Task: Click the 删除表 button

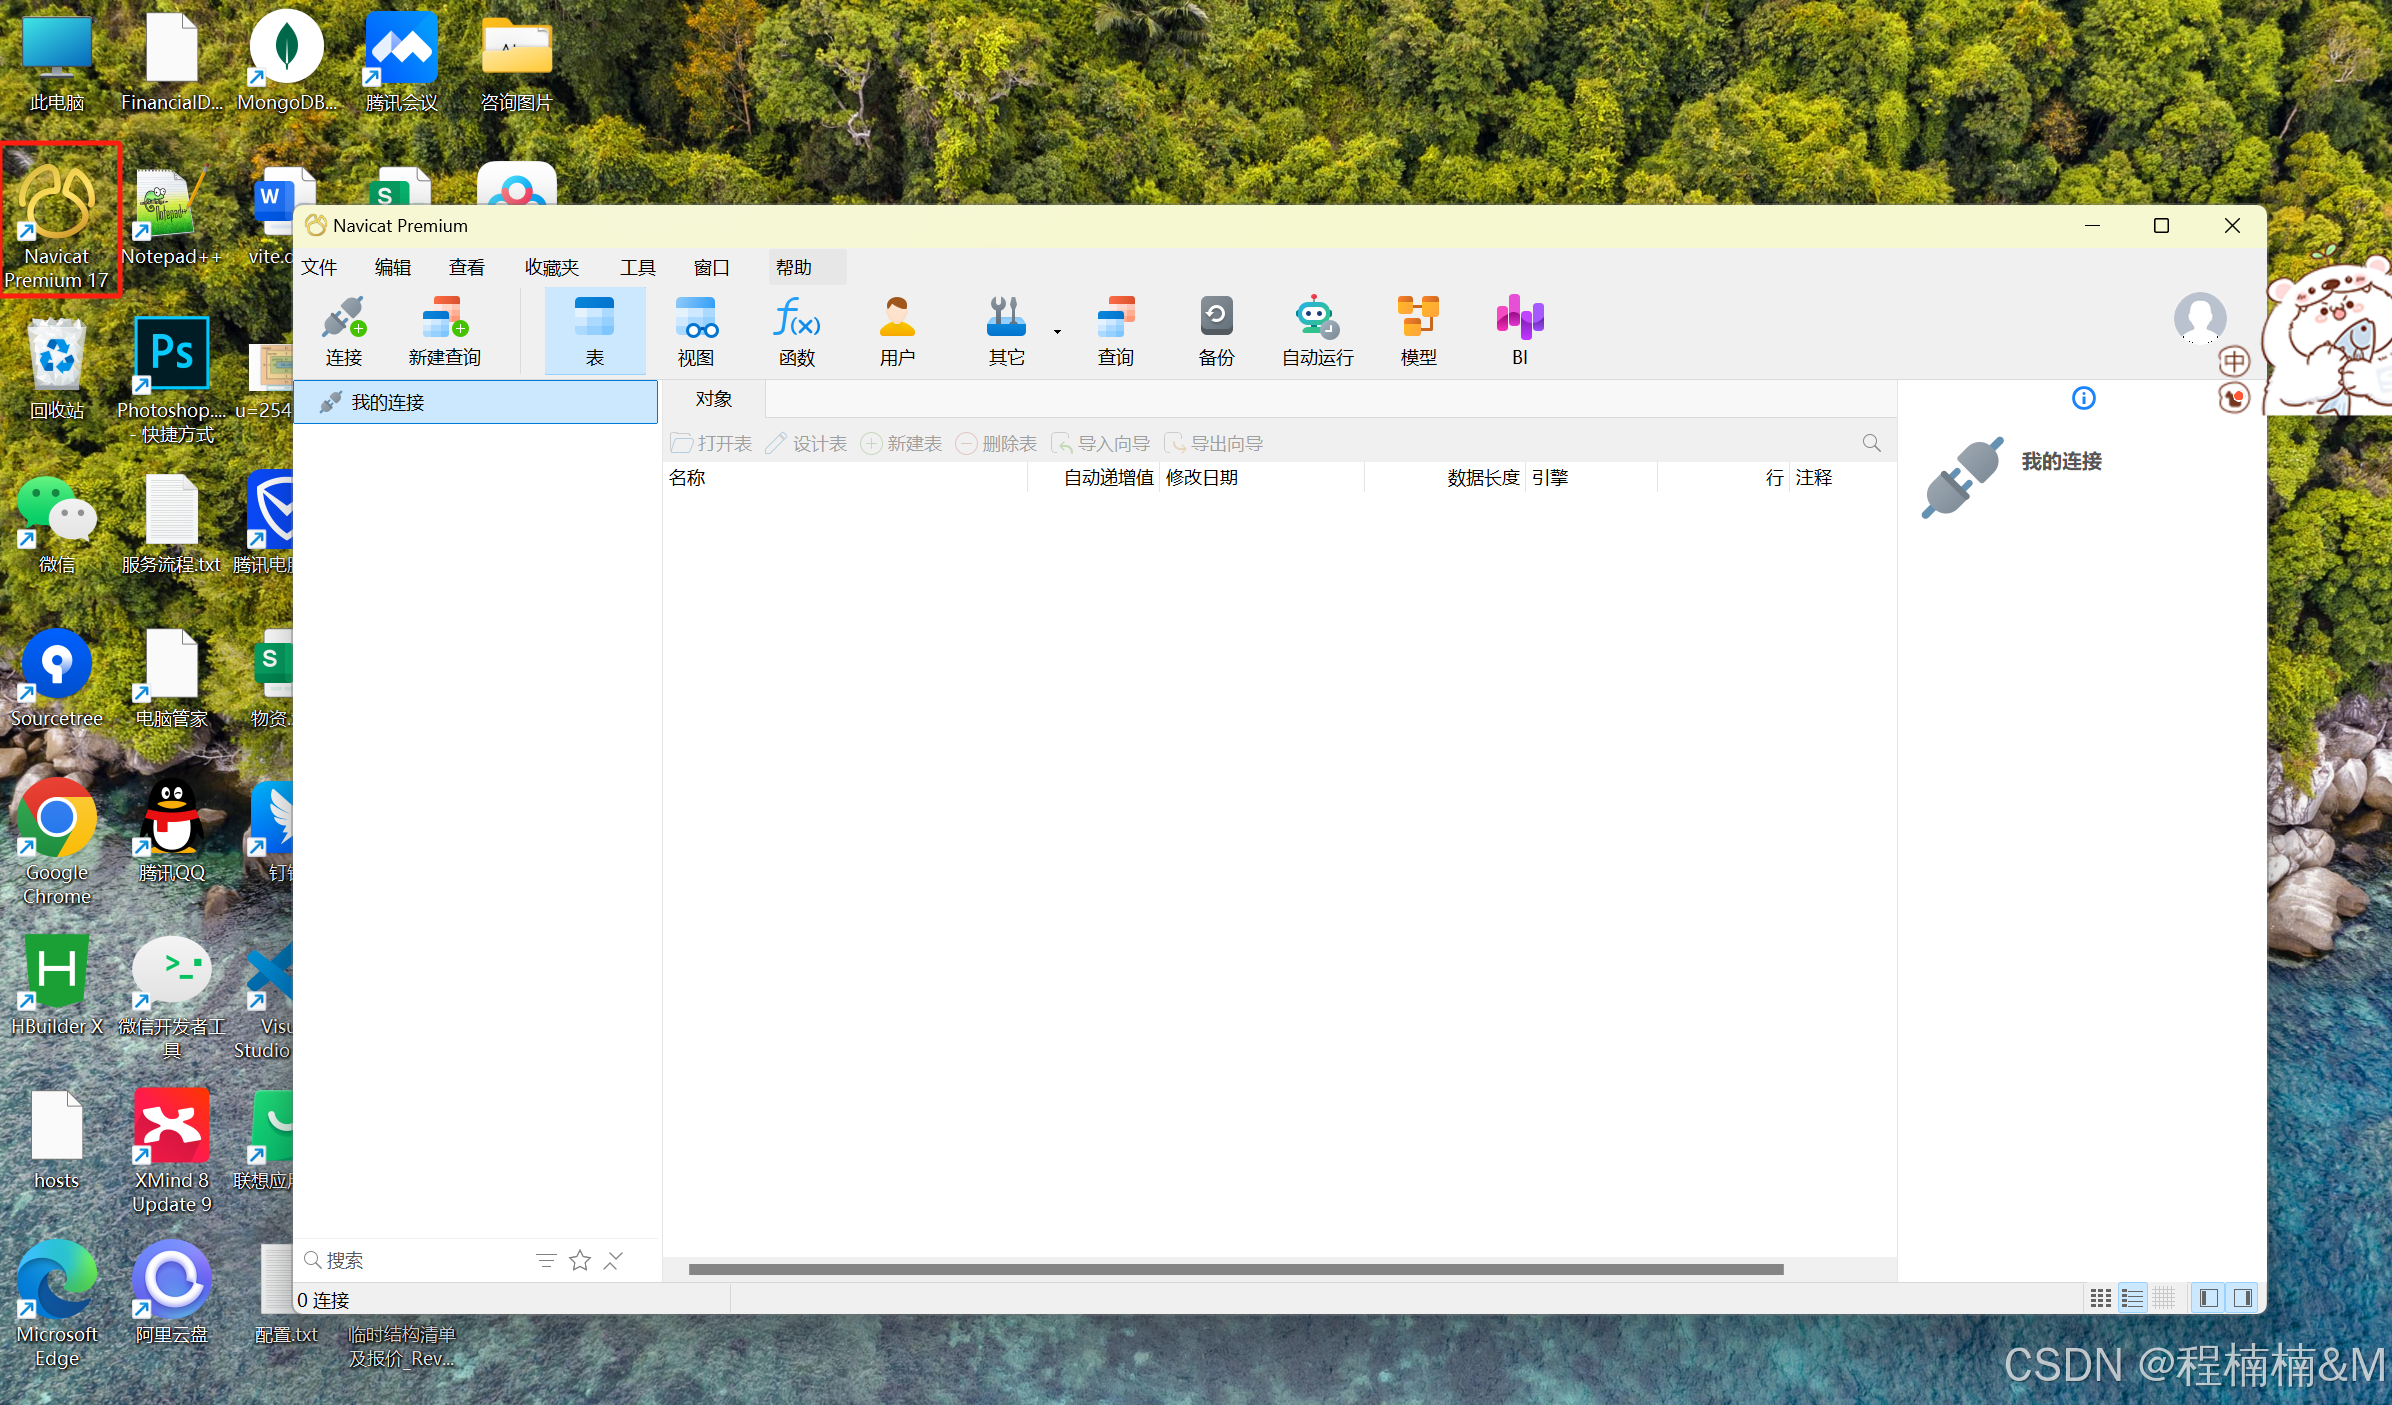Action: point(996,443)
